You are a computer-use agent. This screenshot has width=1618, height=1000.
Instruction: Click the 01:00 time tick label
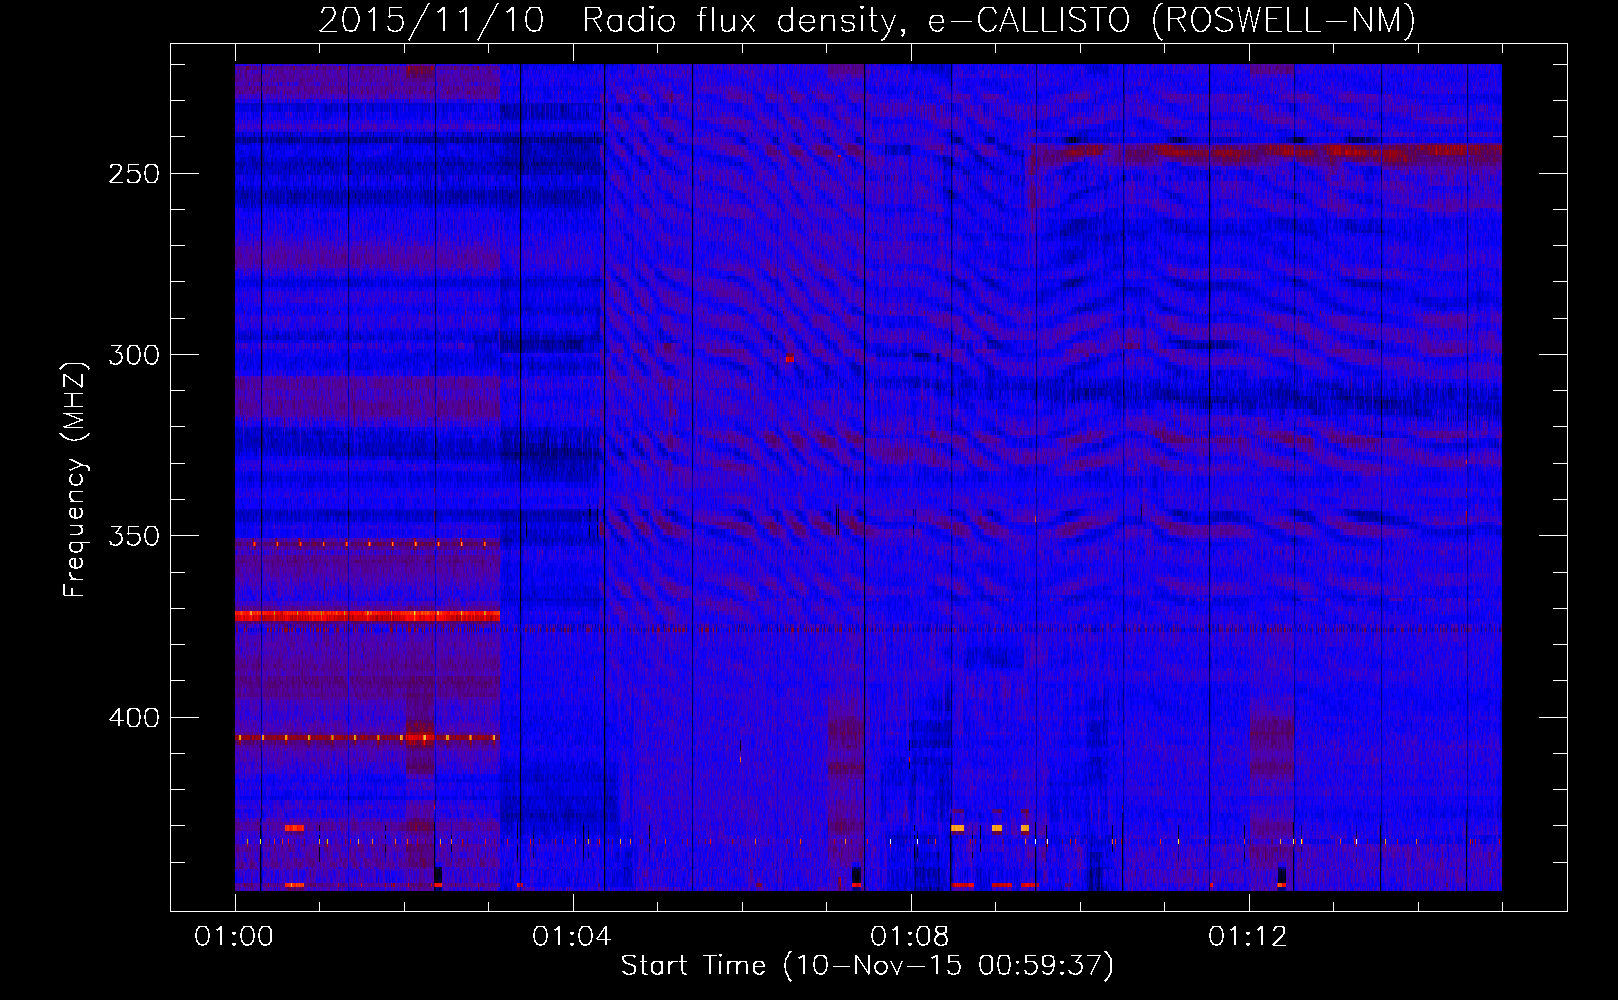point(234,937)
